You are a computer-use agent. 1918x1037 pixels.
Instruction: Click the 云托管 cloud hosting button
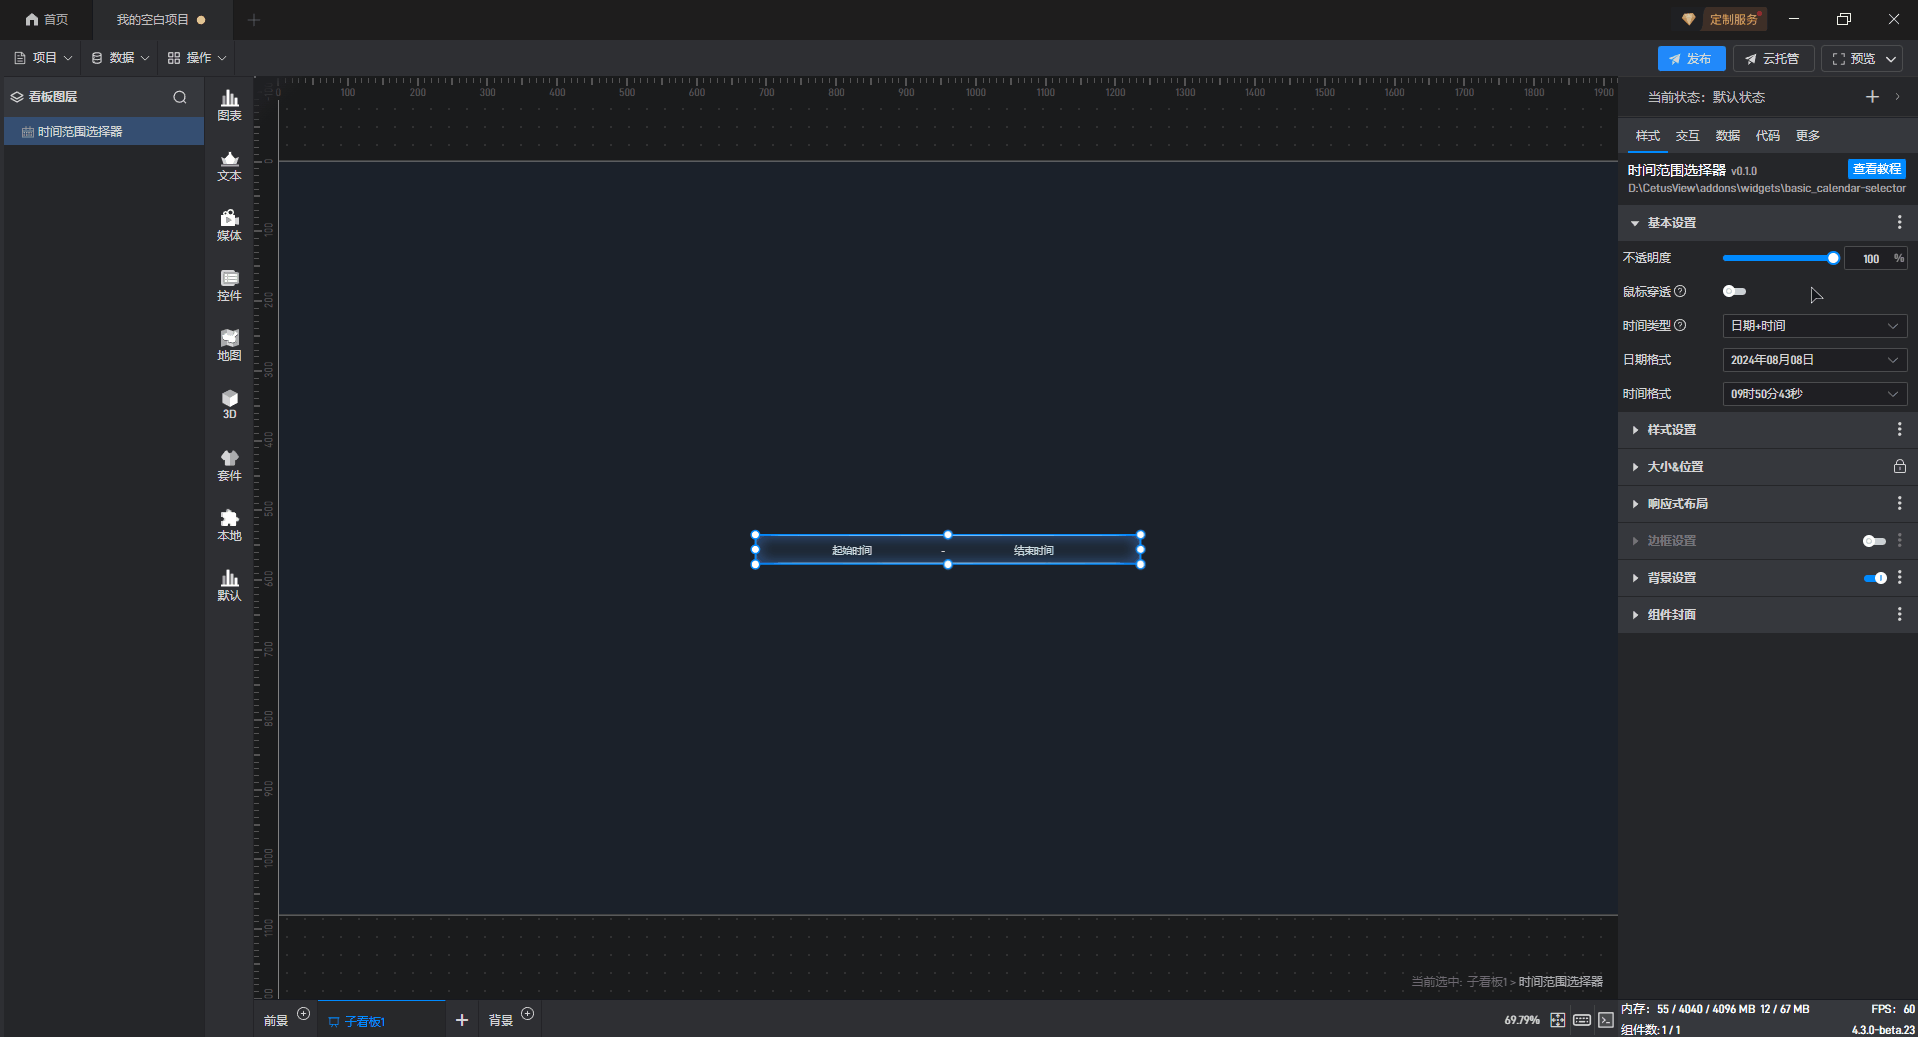[1772, 59]
